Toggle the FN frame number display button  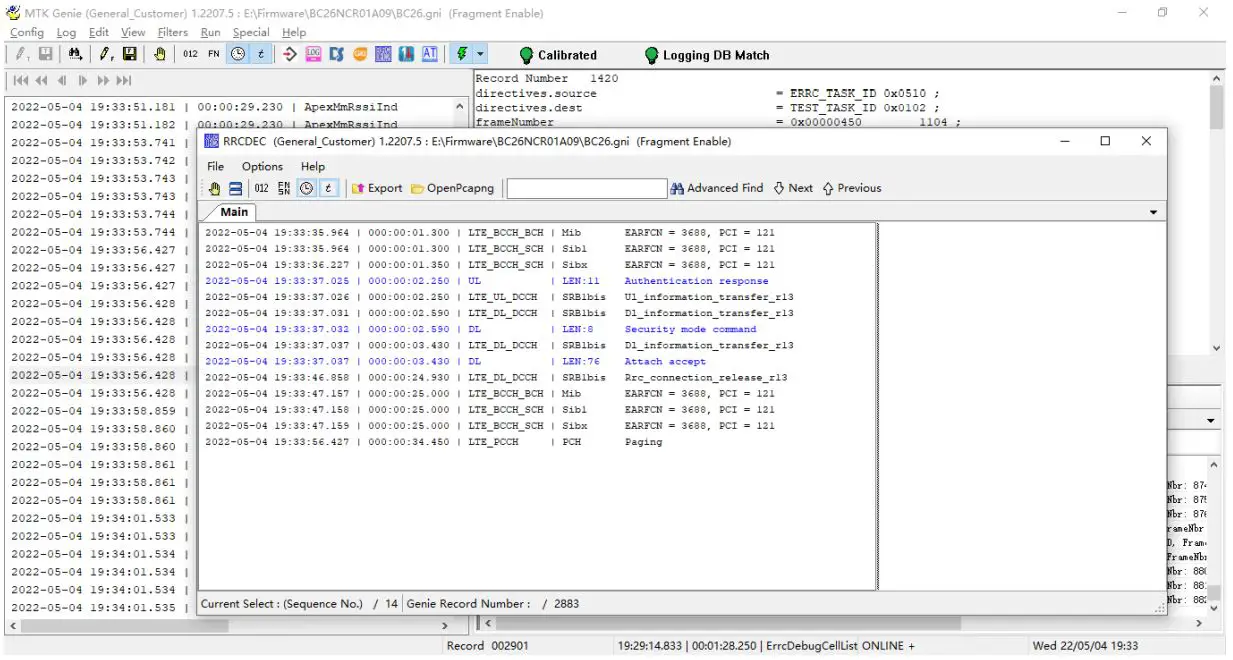click(x=214, y=54)
